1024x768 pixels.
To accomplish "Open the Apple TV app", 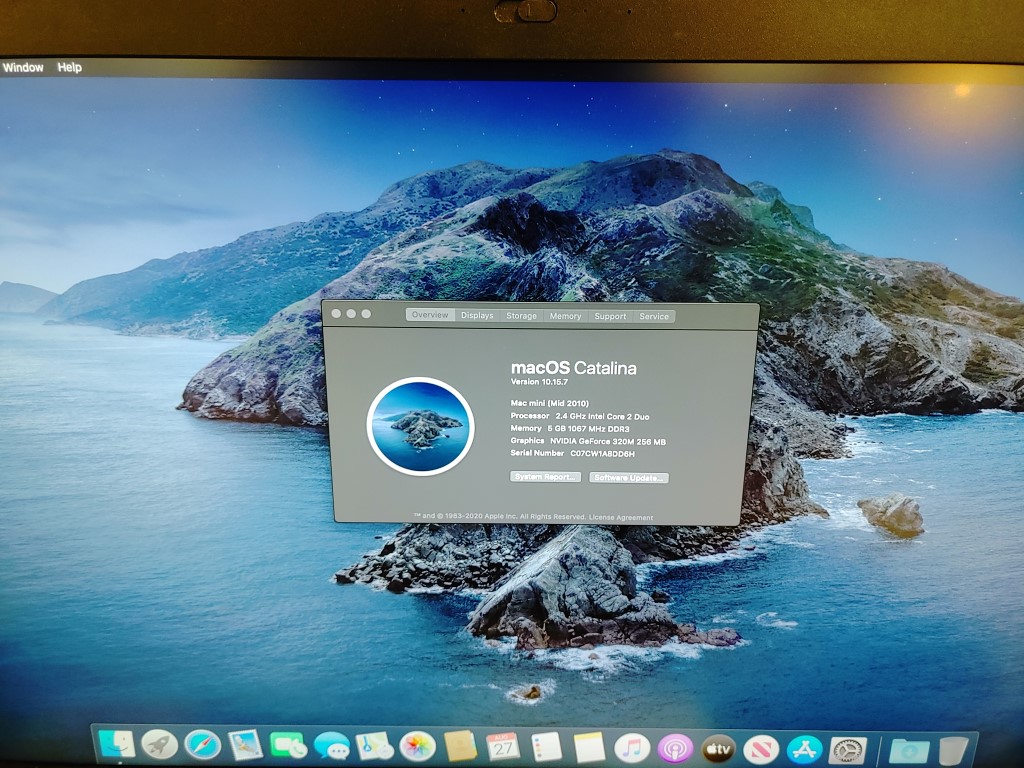I will (719, 748).
